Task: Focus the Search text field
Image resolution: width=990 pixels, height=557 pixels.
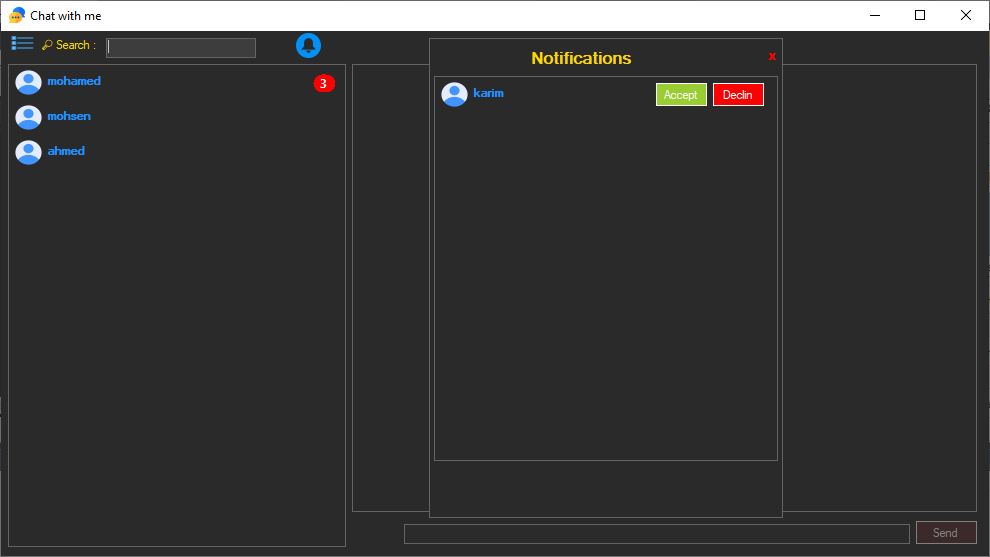Action: (x=181, y=48)
